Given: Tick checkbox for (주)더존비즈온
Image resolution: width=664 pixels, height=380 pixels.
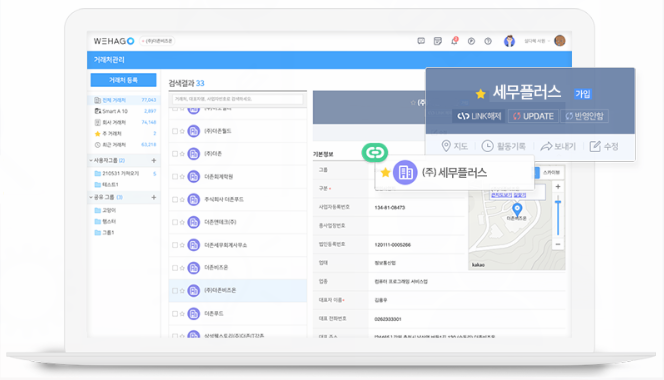Looking at the screenshot, I should [174, 291].
